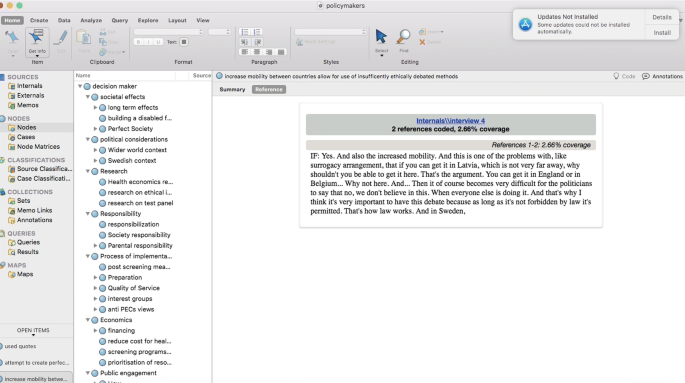Click the align left paragraph icon
Image resolution: width=685 pixels, height=383 pixels.
[245, 52]
